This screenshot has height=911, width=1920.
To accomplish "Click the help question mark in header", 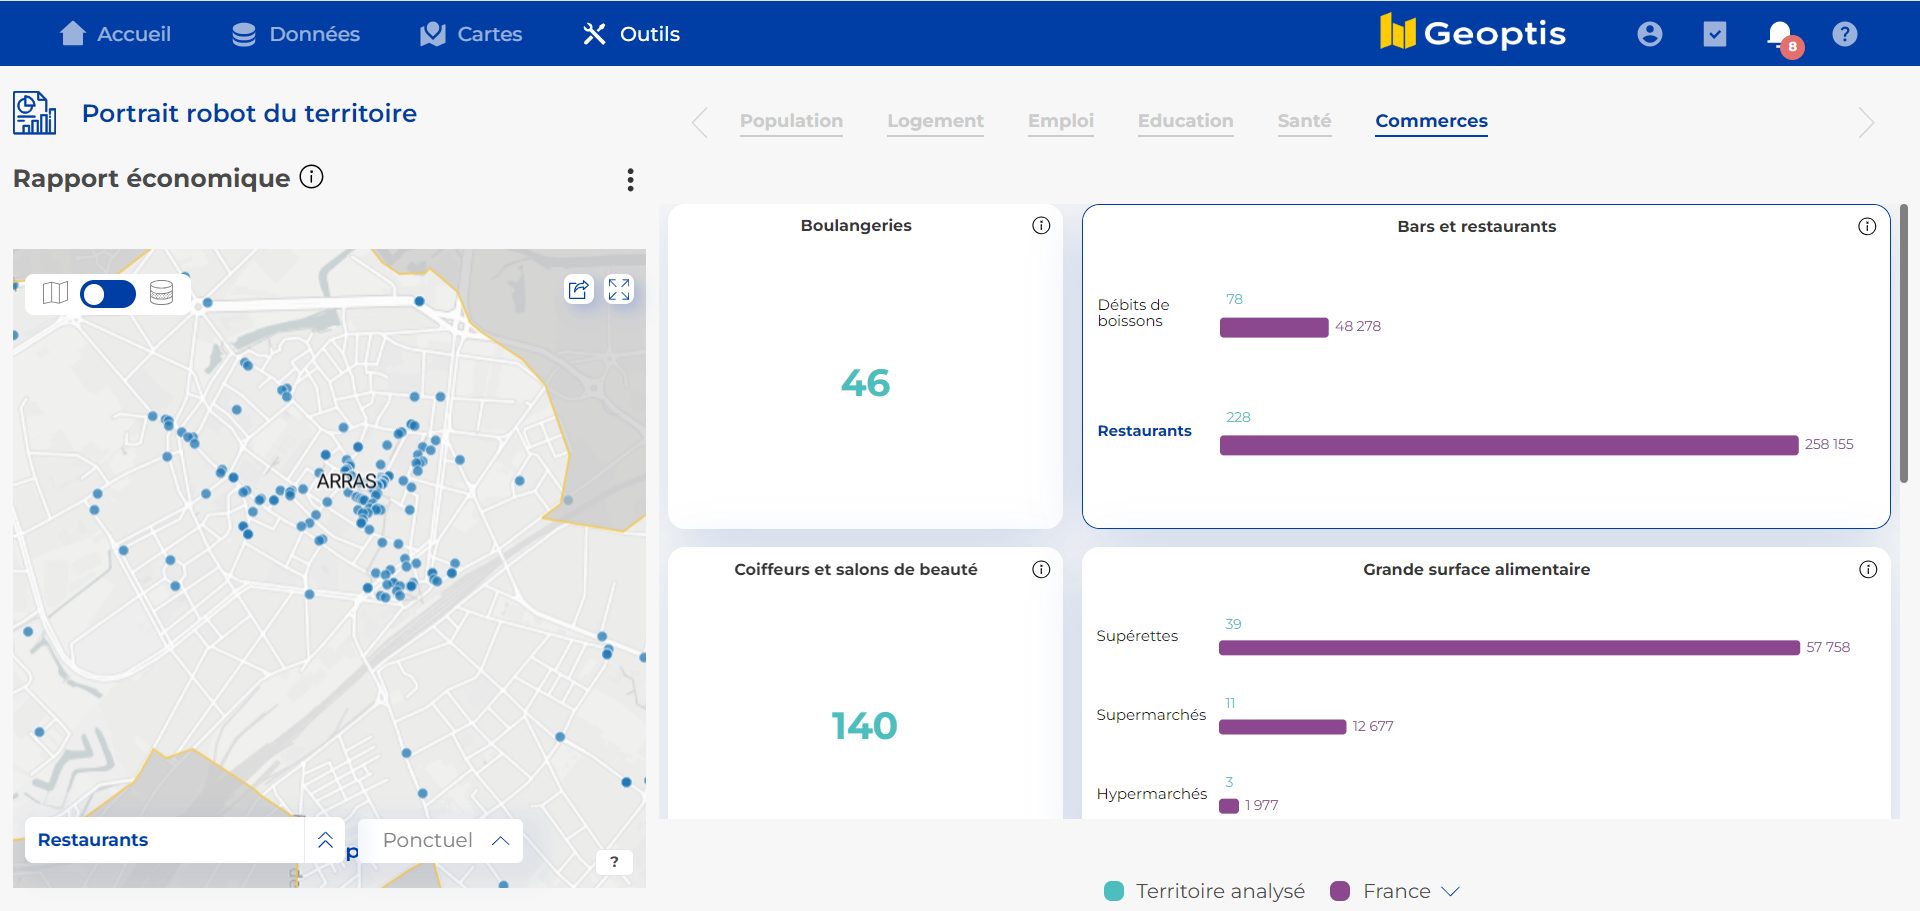I will click(x=1845, y=34).
